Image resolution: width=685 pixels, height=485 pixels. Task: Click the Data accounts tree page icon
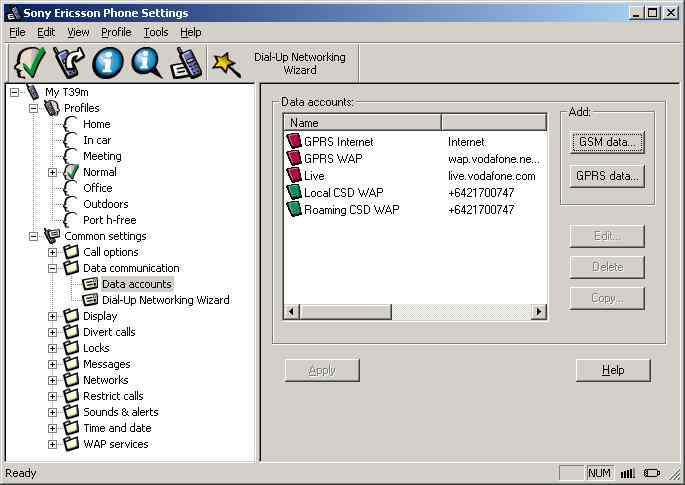tap(90, 284)
